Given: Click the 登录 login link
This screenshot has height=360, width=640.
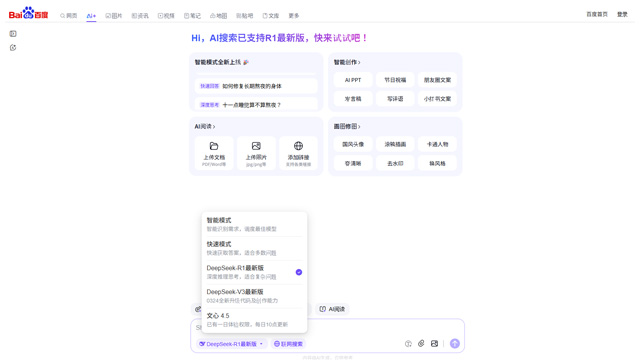Looking at the screenshot, I should click(622, 14).
